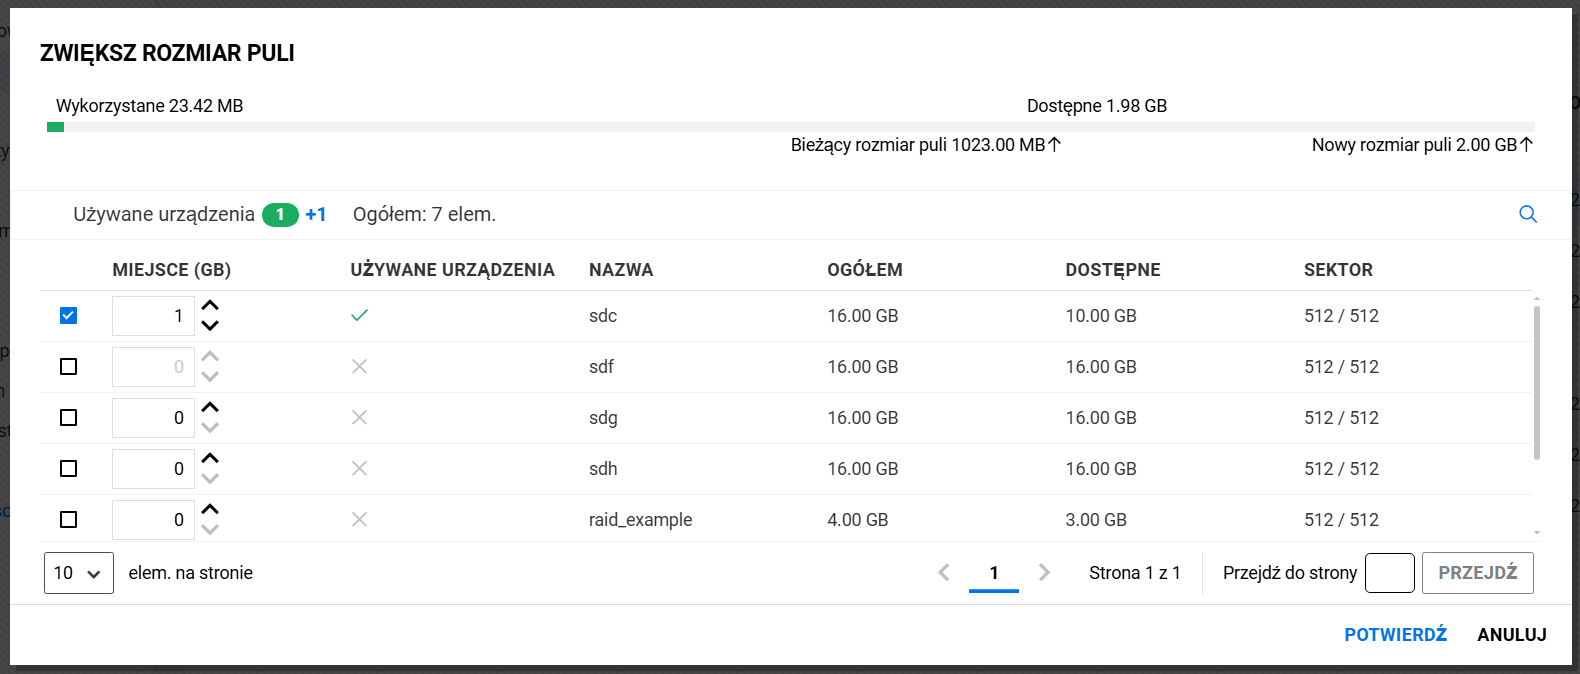Open the items per page dropdown
The image size is (1580, 674).
78,573
